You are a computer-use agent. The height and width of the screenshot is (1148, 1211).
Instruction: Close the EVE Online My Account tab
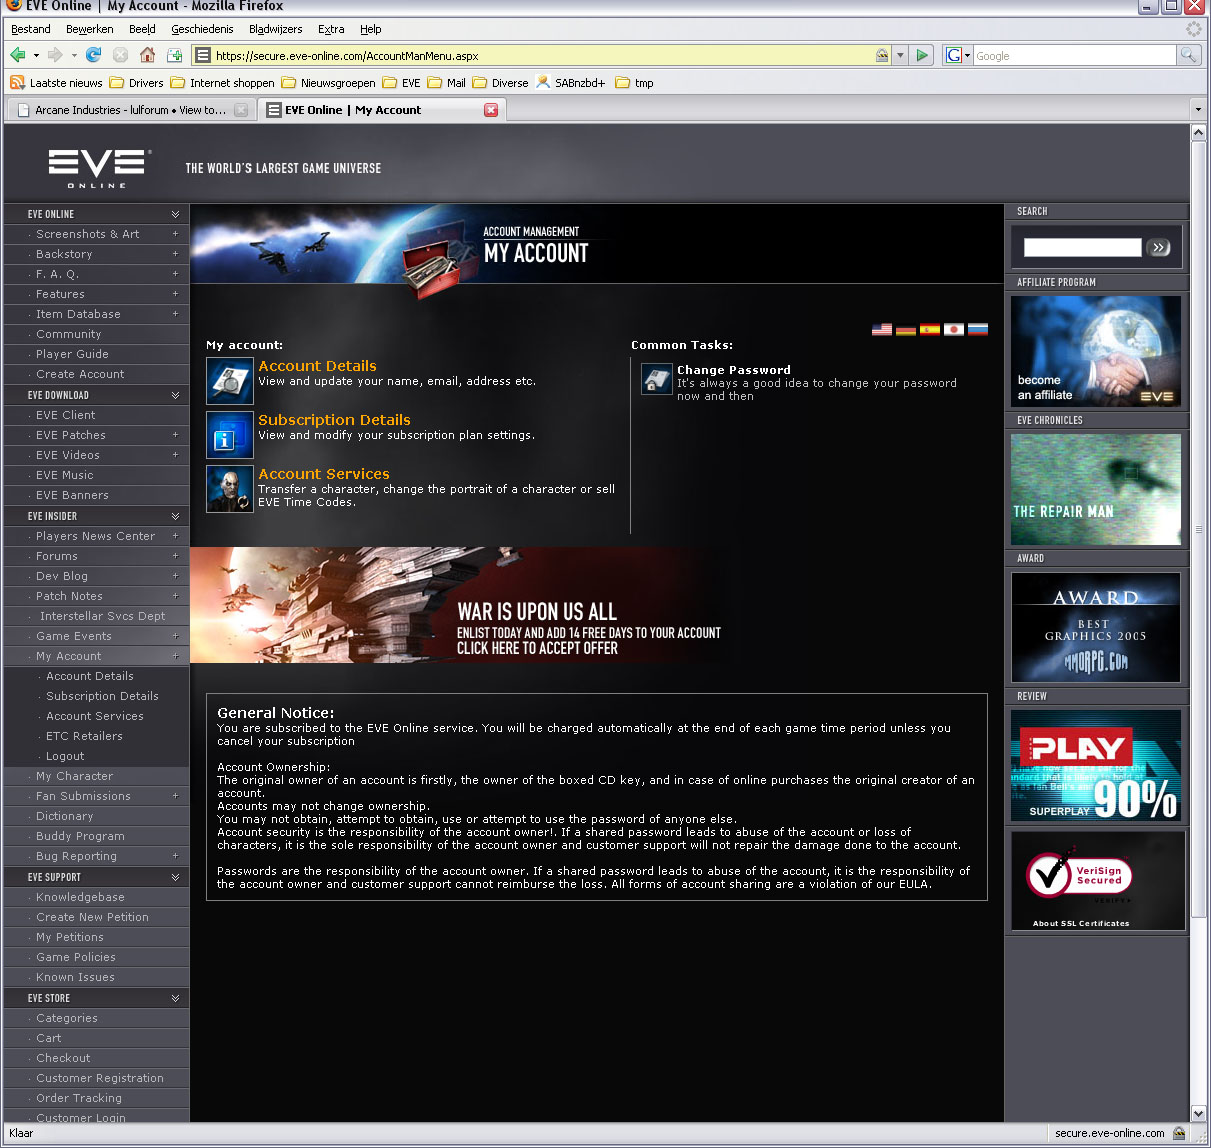491,110
